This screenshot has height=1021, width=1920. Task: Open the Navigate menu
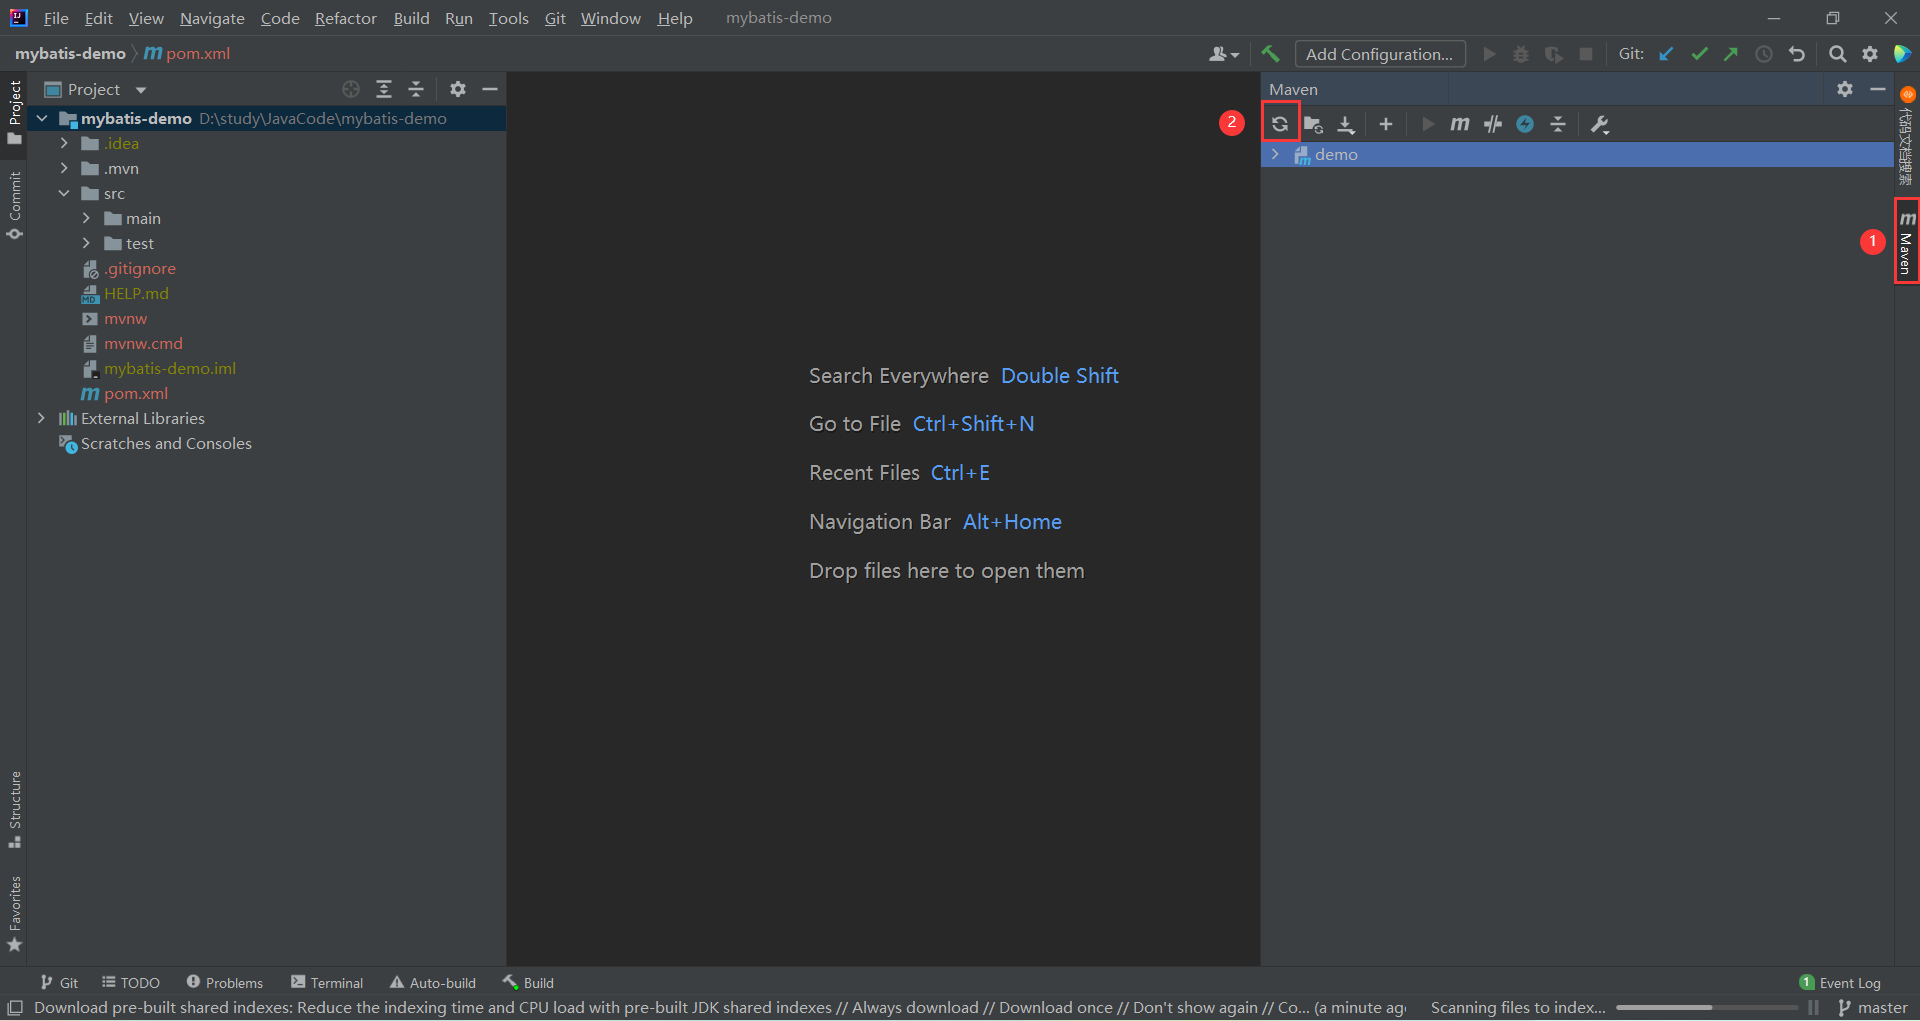[x=212, y=18]
